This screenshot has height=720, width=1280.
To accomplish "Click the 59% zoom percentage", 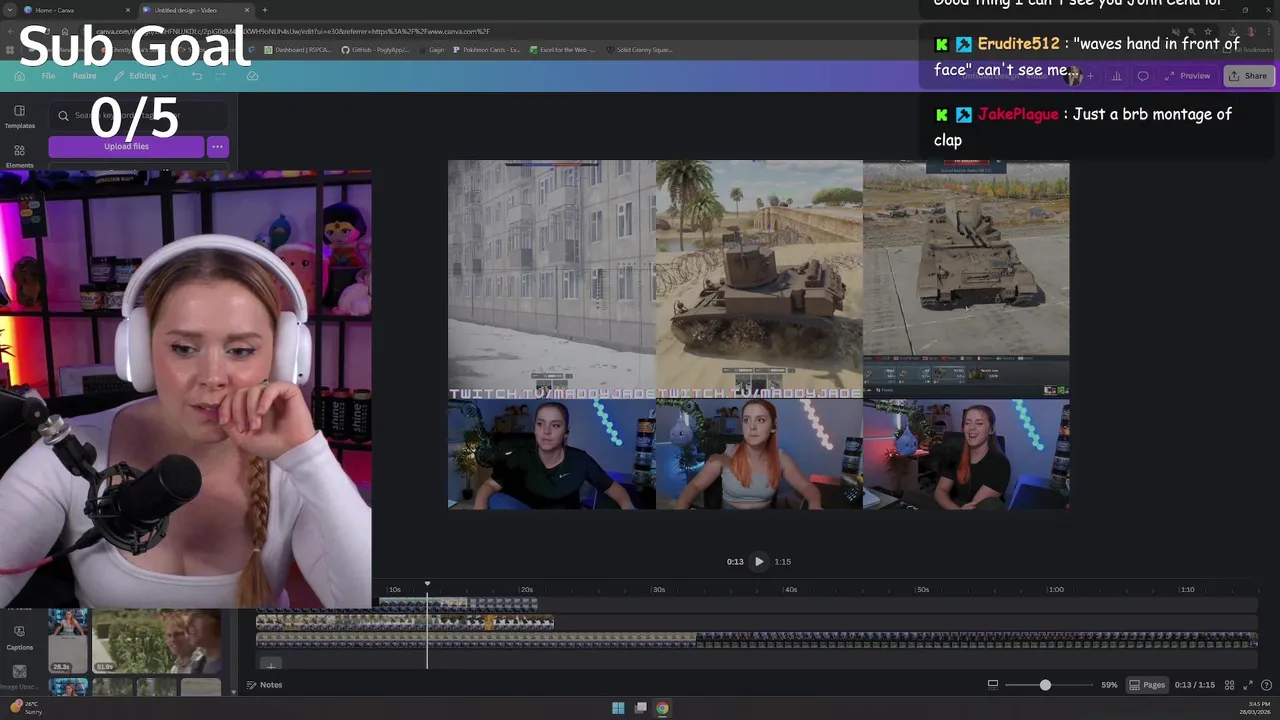I will (1109, 685).
